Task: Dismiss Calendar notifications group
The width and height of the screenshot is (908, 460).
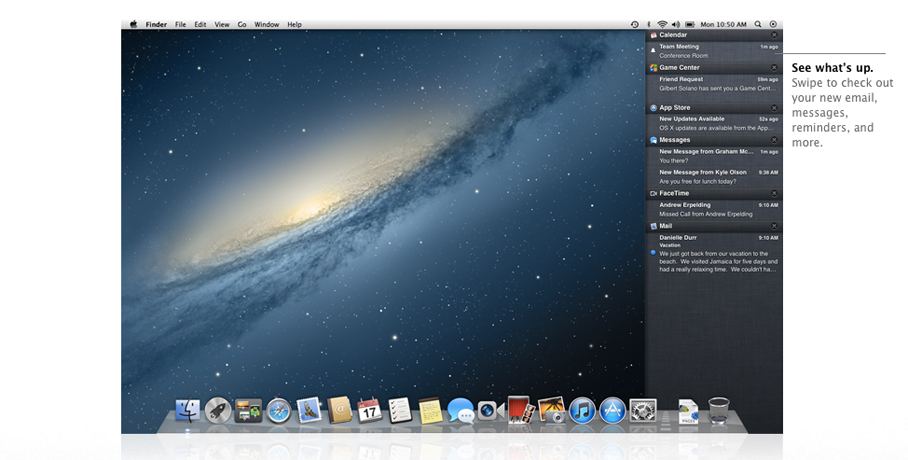Action: point(774,35)
